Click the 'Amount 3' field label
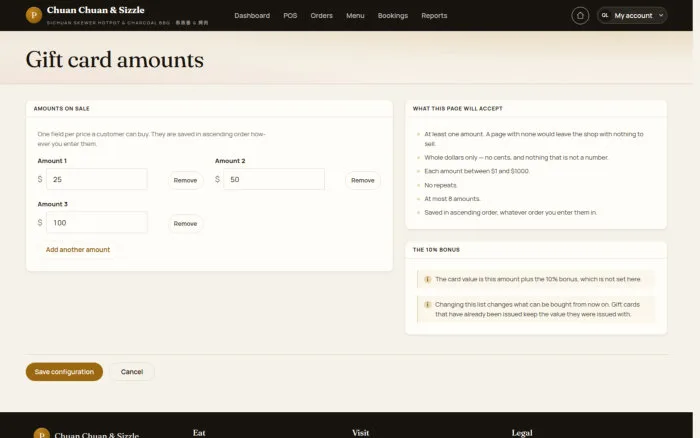The width and height of the screenshot is (700, 438). pos(53,204)
